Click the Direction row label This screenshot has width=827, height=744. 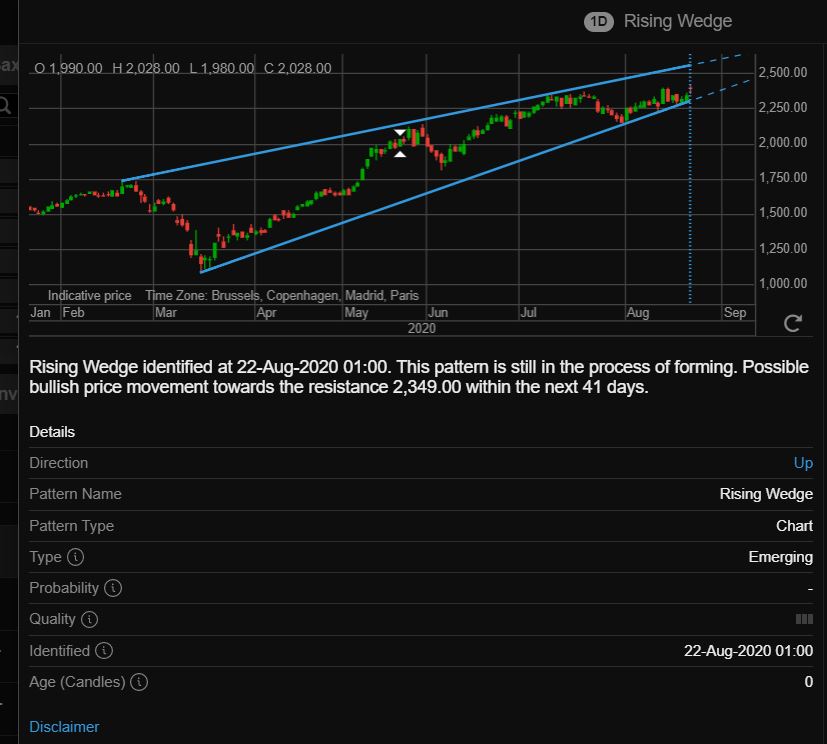click(59, 463)
